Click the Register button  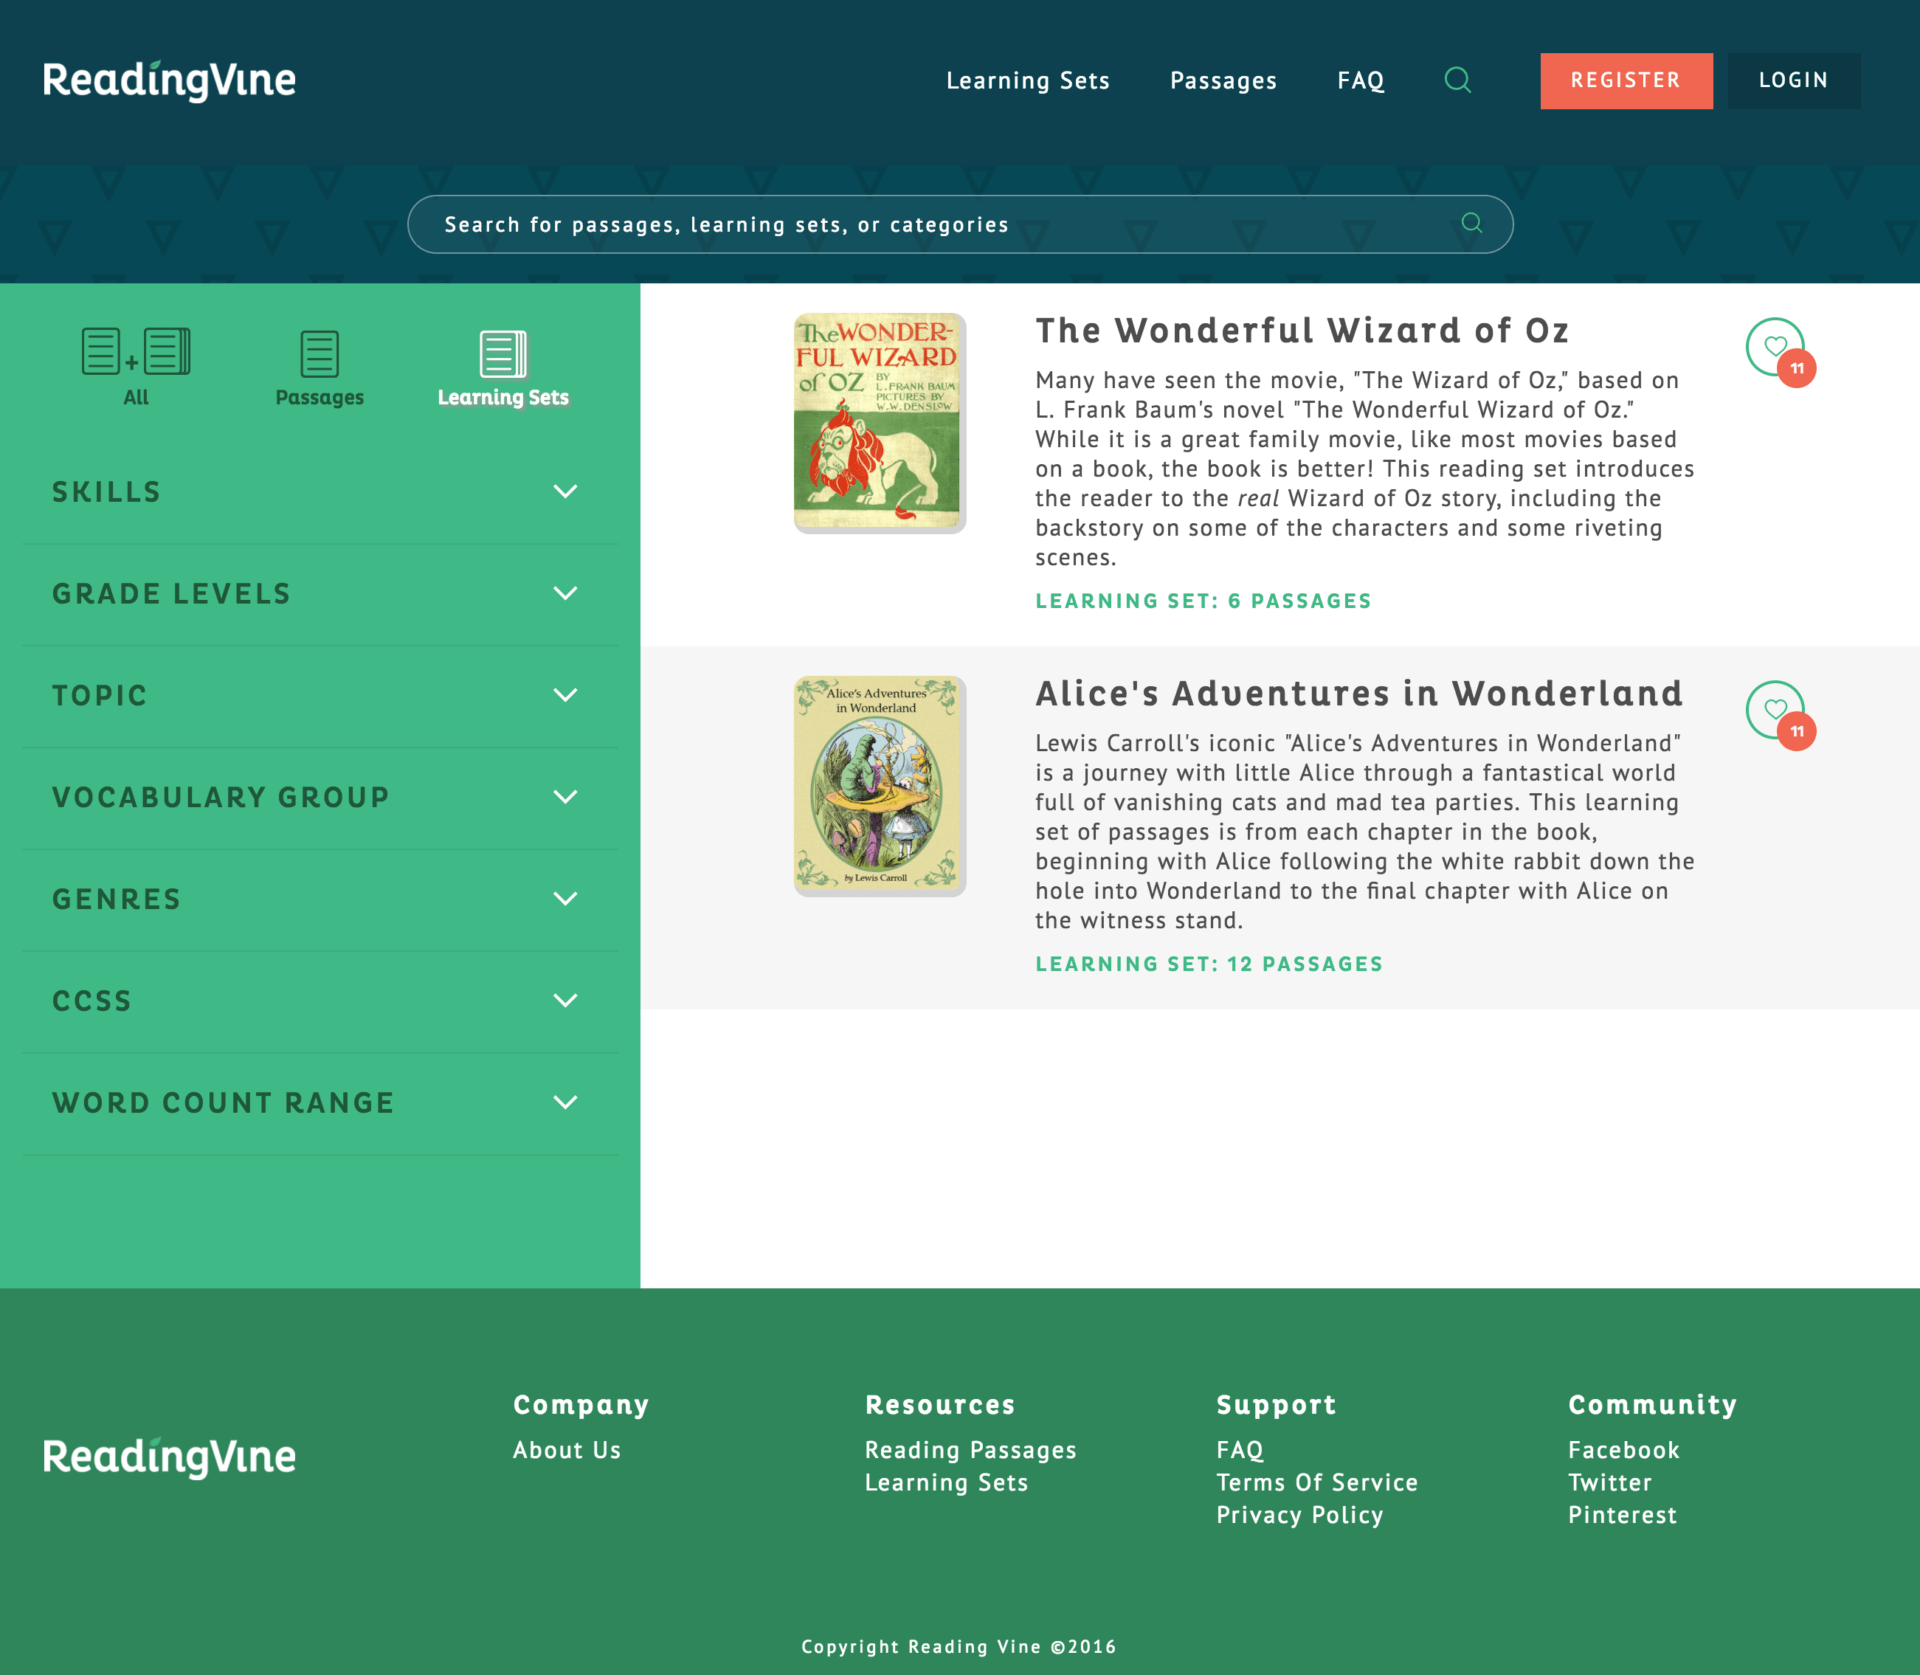(1625, 81)
